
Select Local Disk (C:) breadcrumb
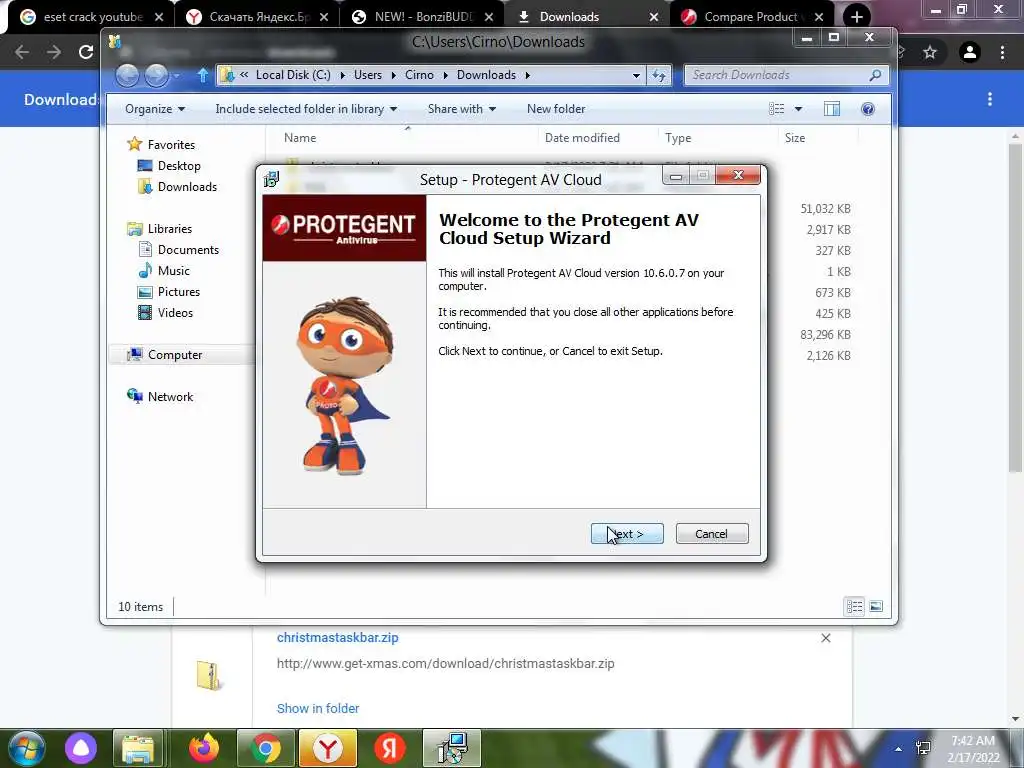293,75
